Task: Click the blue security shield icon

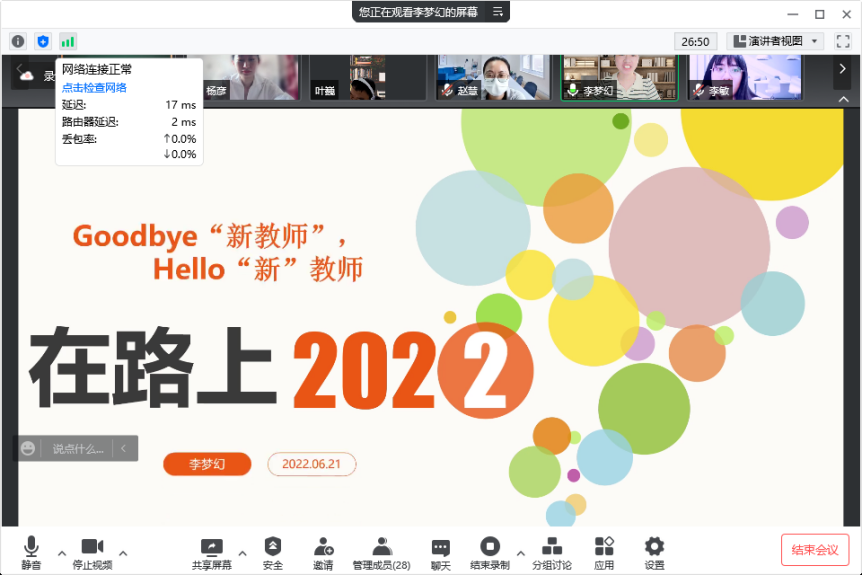Action: [x=43, y=41]
